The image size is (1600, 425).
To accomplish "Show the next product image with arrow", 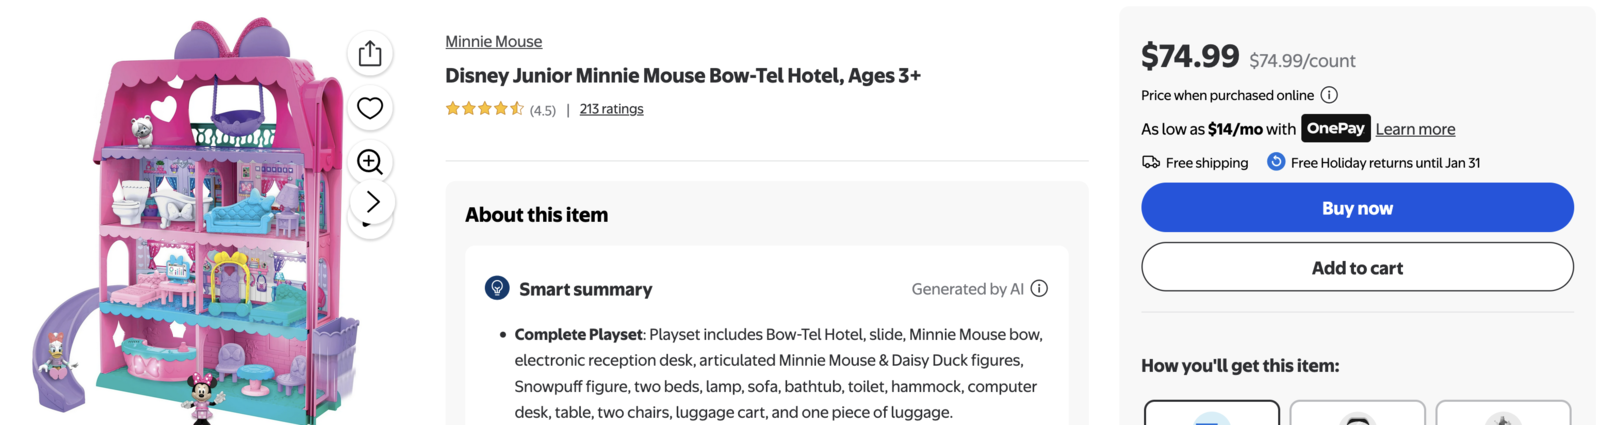I will (x=372, y=202).
